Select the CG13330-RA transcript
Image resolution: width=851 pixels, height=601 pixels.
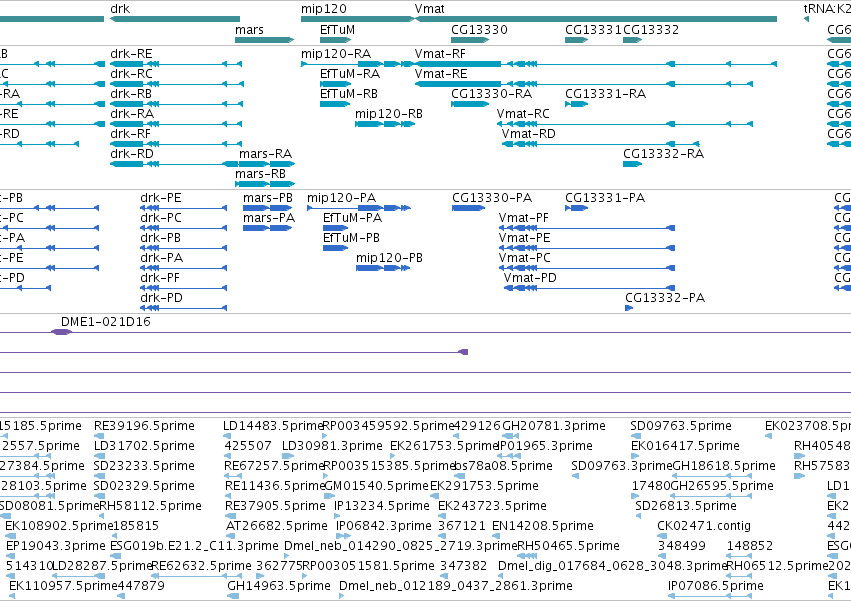click(x=470, y=104)
